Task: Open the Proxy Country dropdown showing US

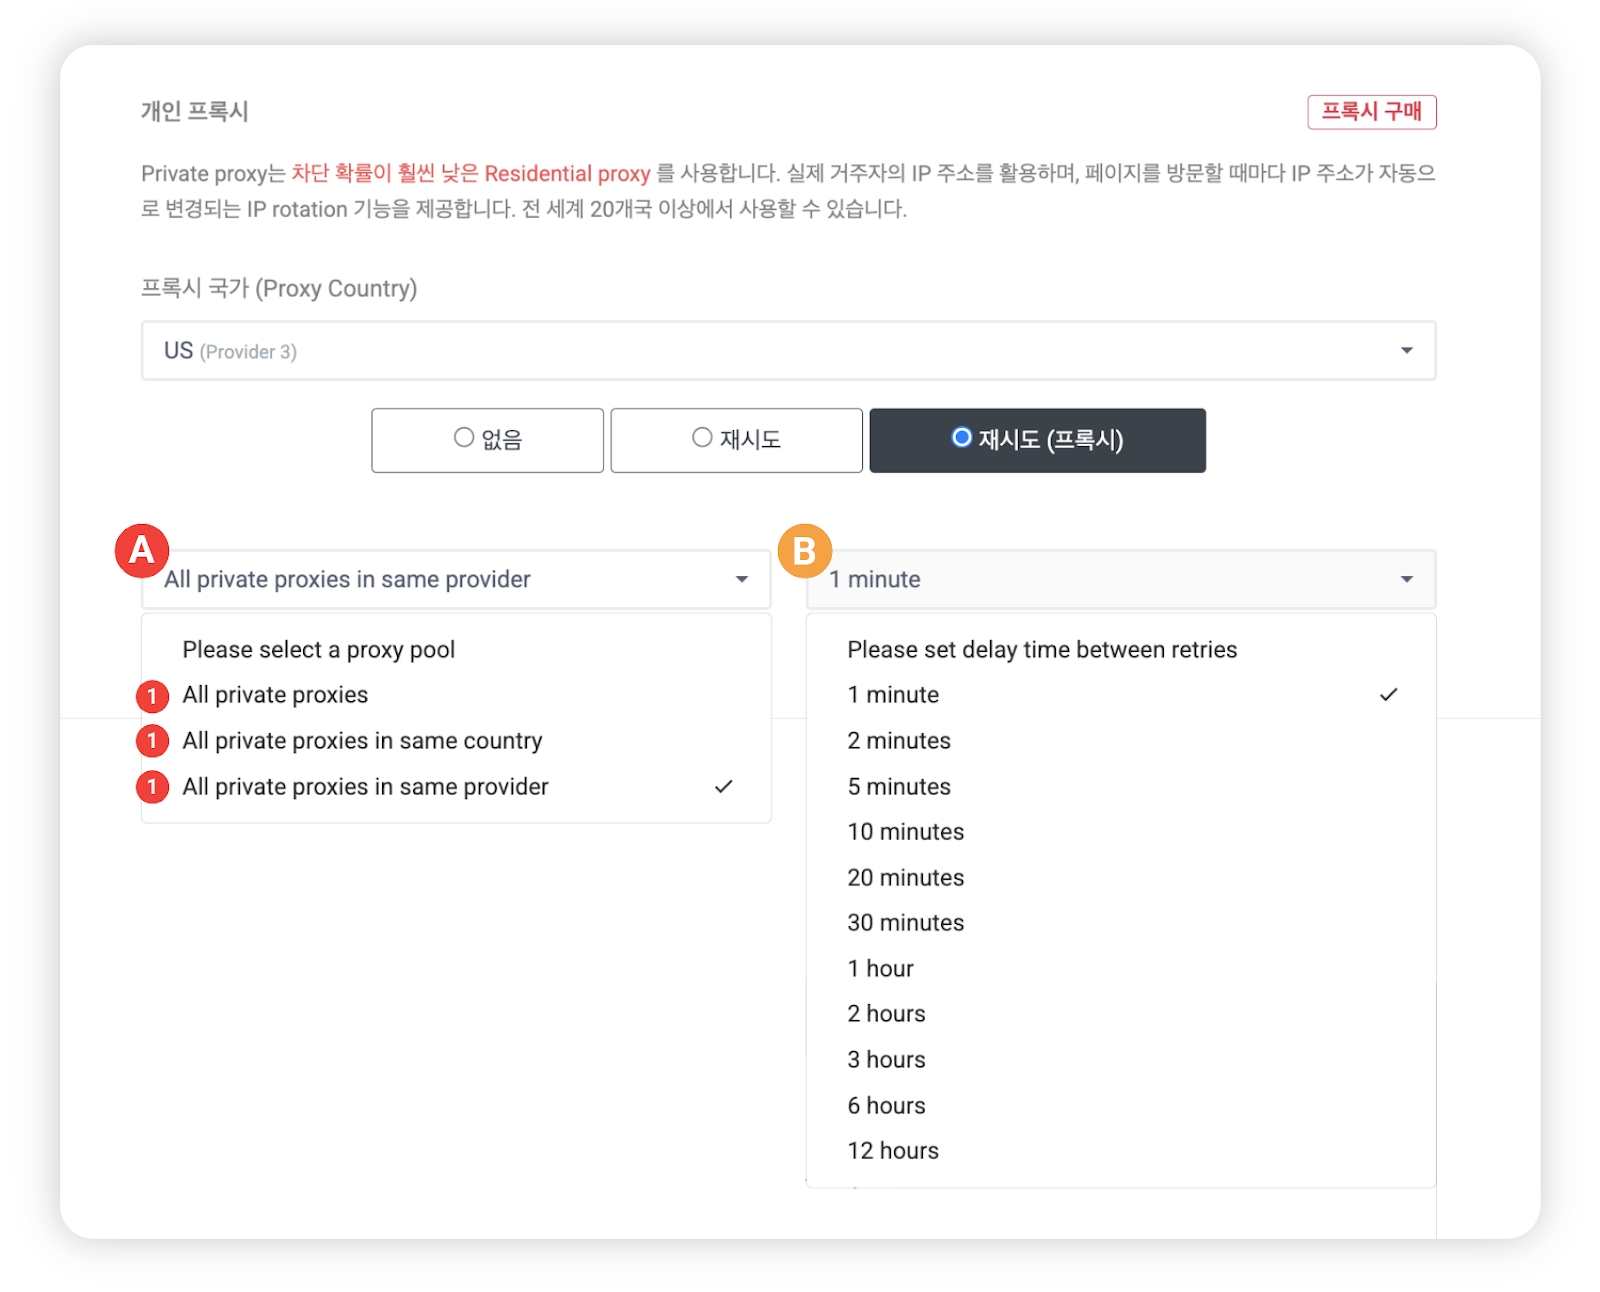Action: tap(788, 351)
